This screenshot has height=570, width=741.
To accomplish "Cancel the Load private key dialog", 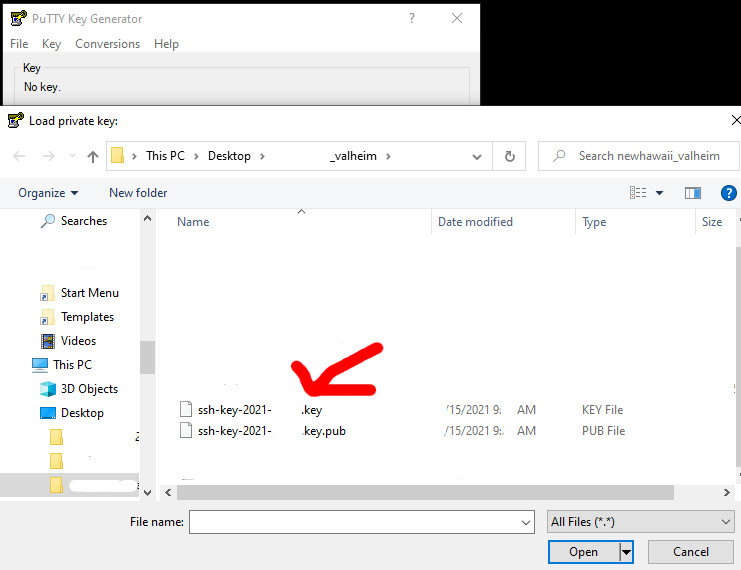I will pyautogui.click(x=690, y=552).
